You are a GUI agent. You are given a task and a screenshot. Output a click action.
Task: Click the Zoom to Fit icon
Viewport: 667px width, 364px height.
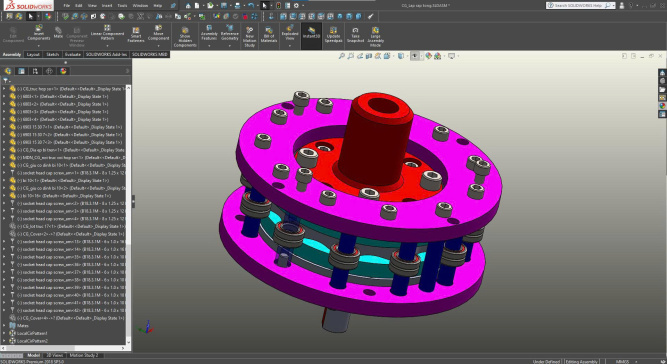point(342,56)
